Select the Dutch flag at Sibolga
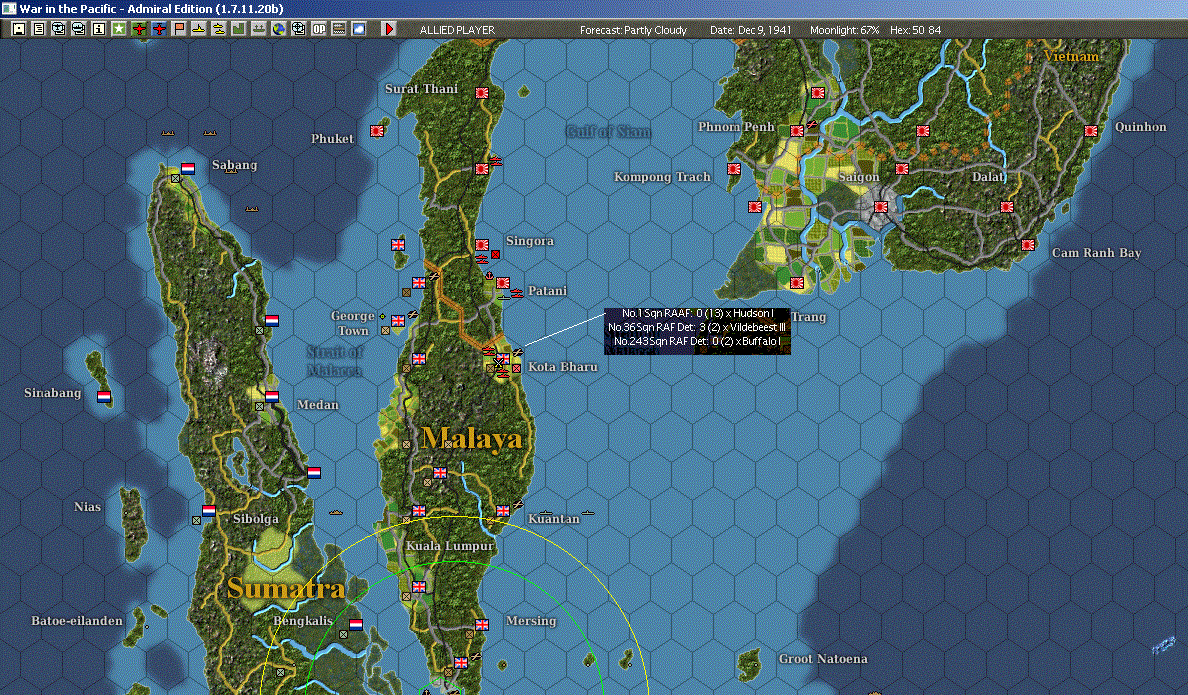This screenshot has width=1188, height=695. coord(209,511)
